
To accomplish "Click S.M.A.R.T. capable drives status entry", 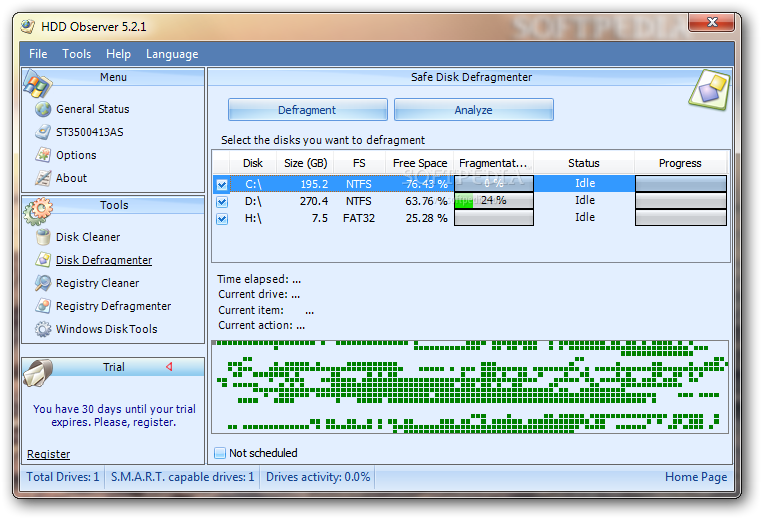I will 183,477.
